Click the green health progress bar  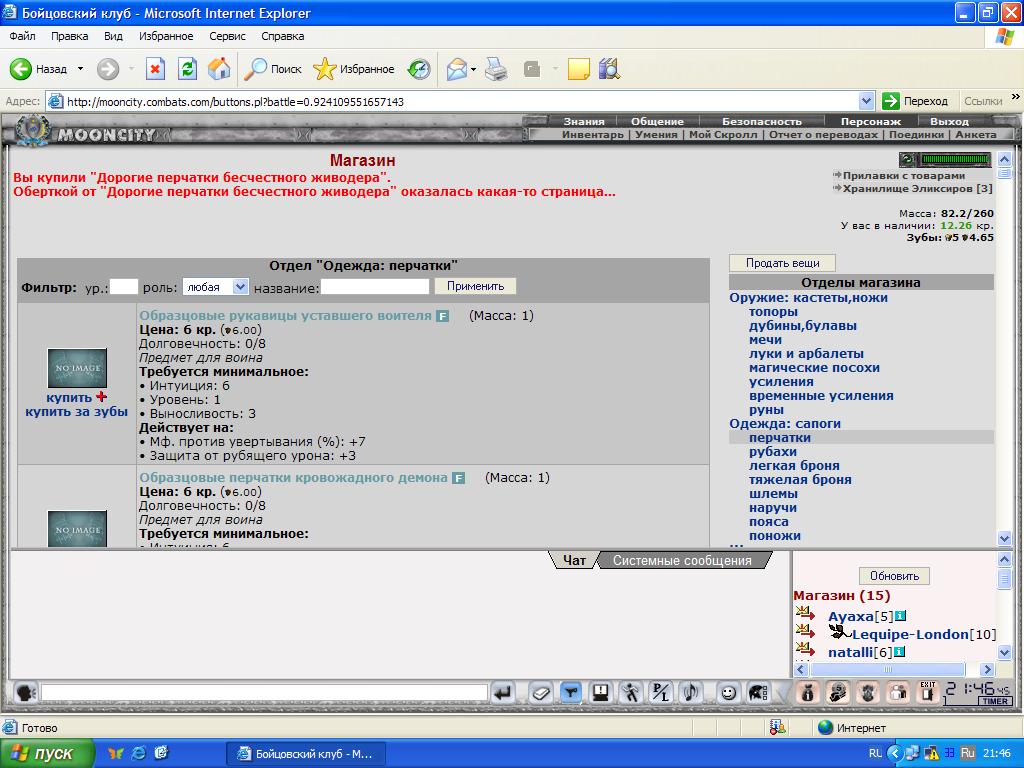[955, 159]
